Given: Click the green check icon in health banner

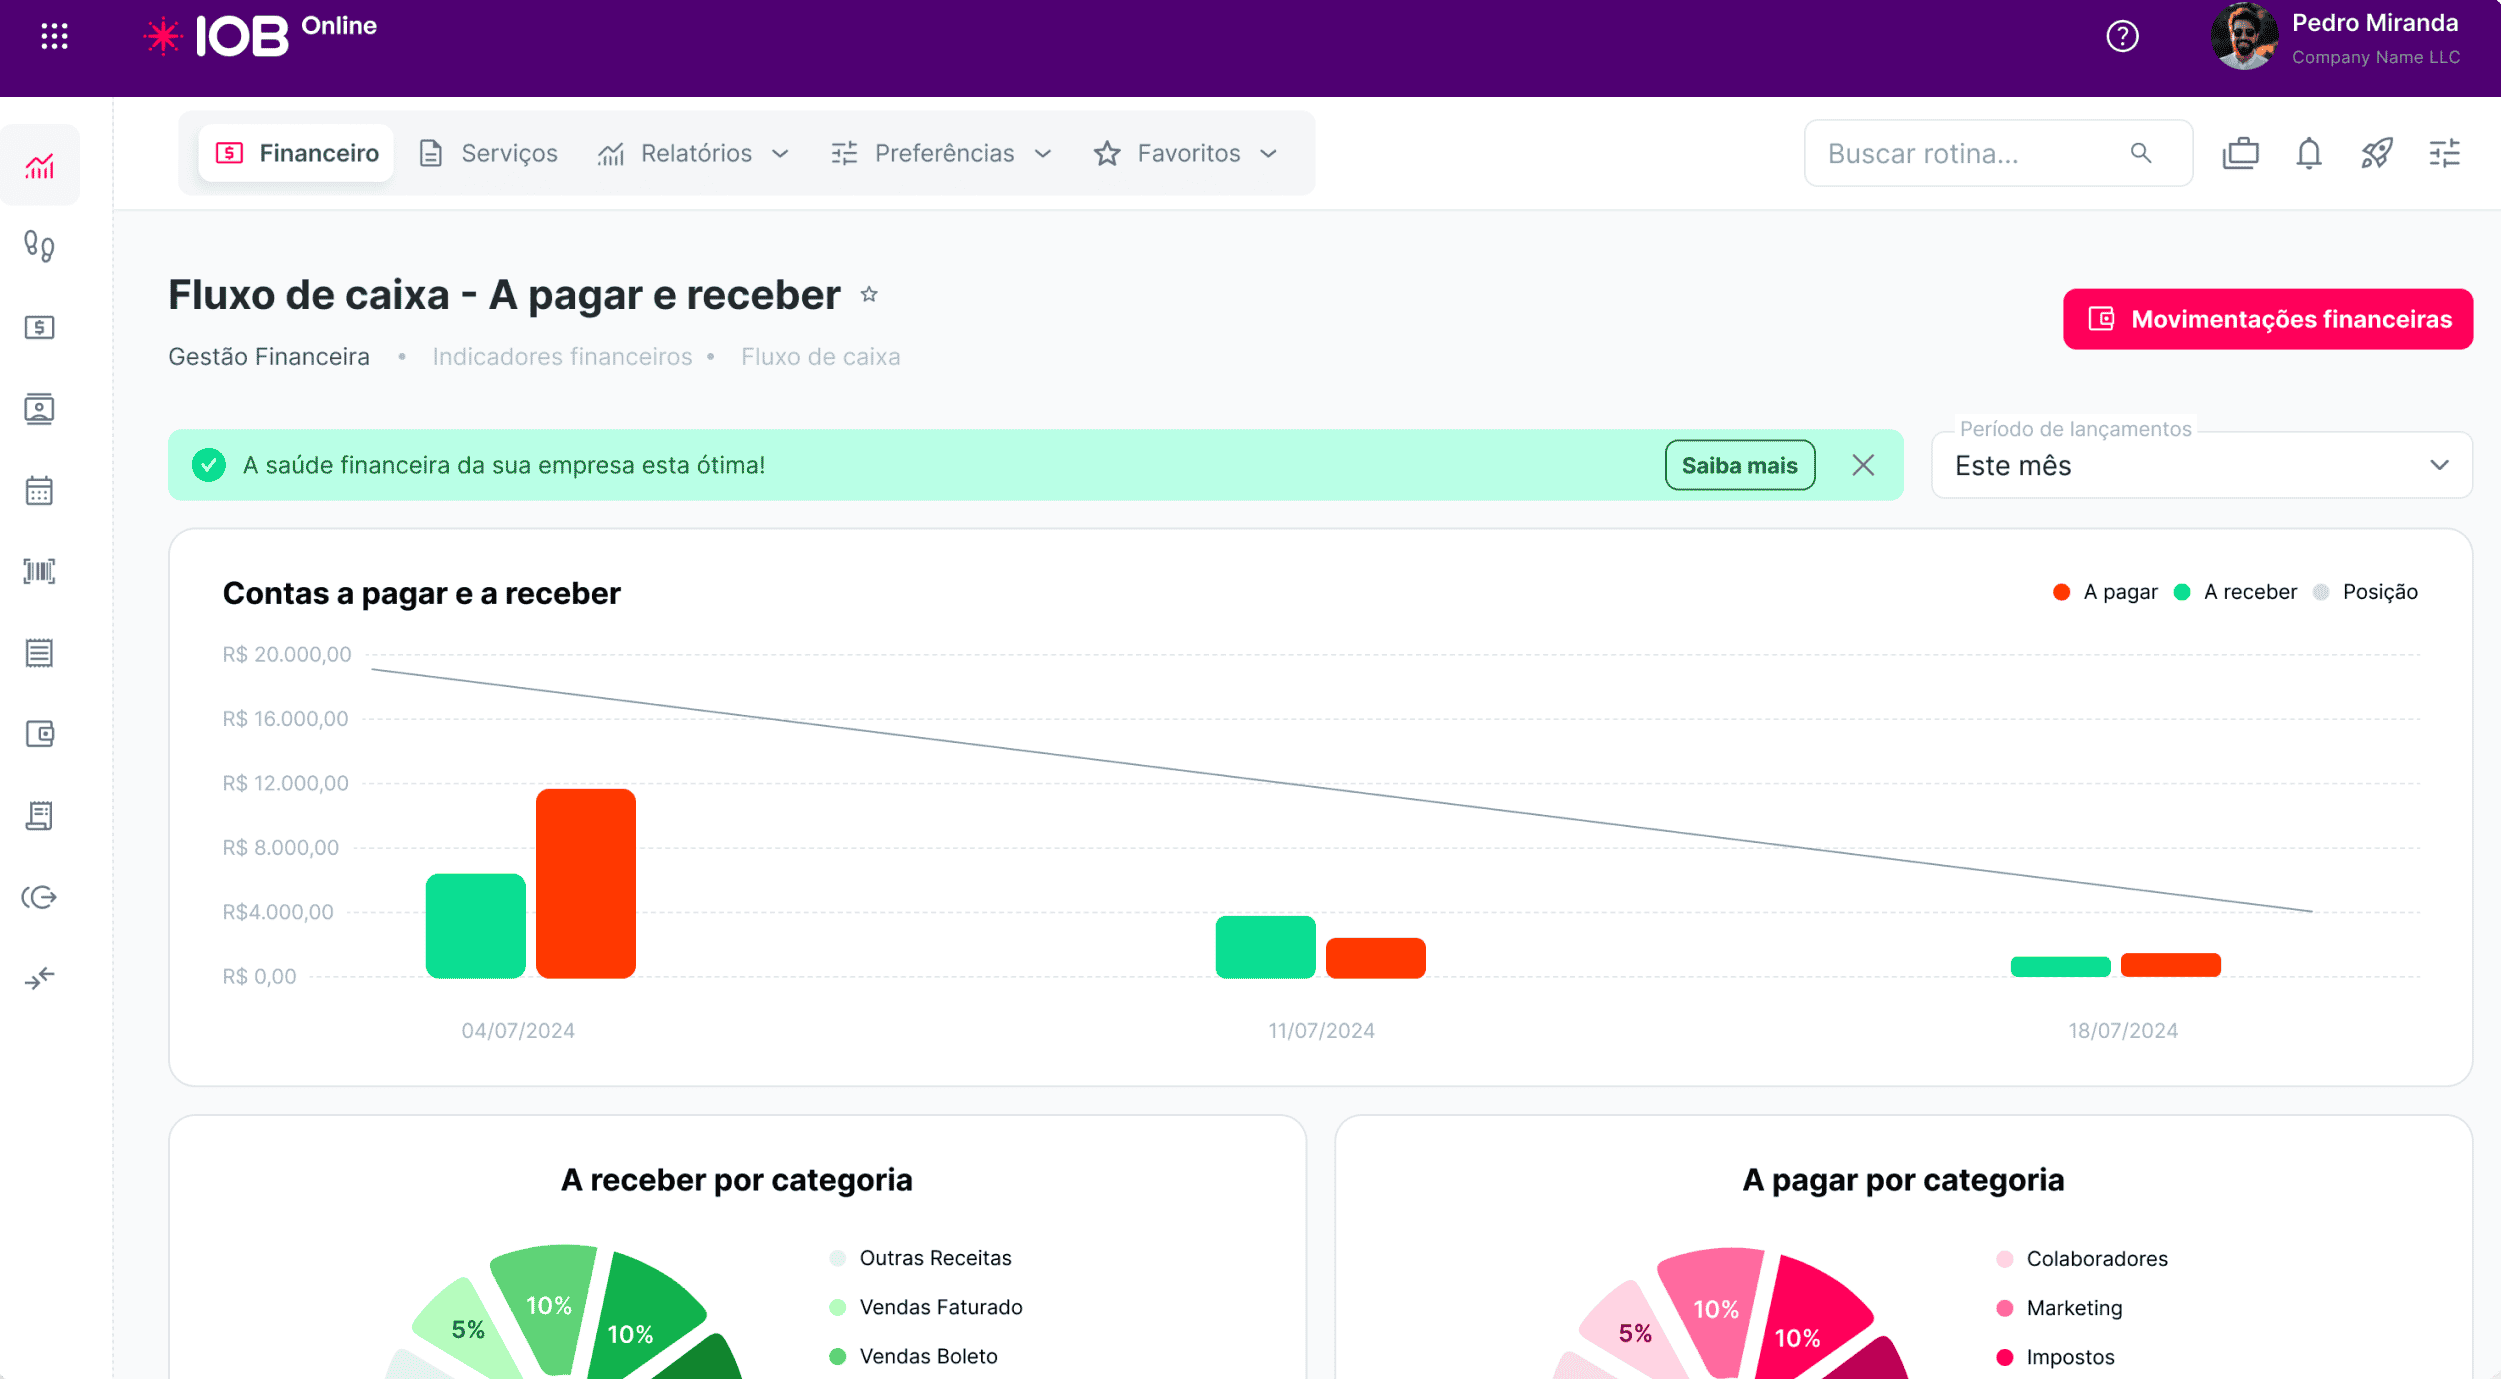Looking at the screenshot, I should pyautogui.click(x=209, y=465).
